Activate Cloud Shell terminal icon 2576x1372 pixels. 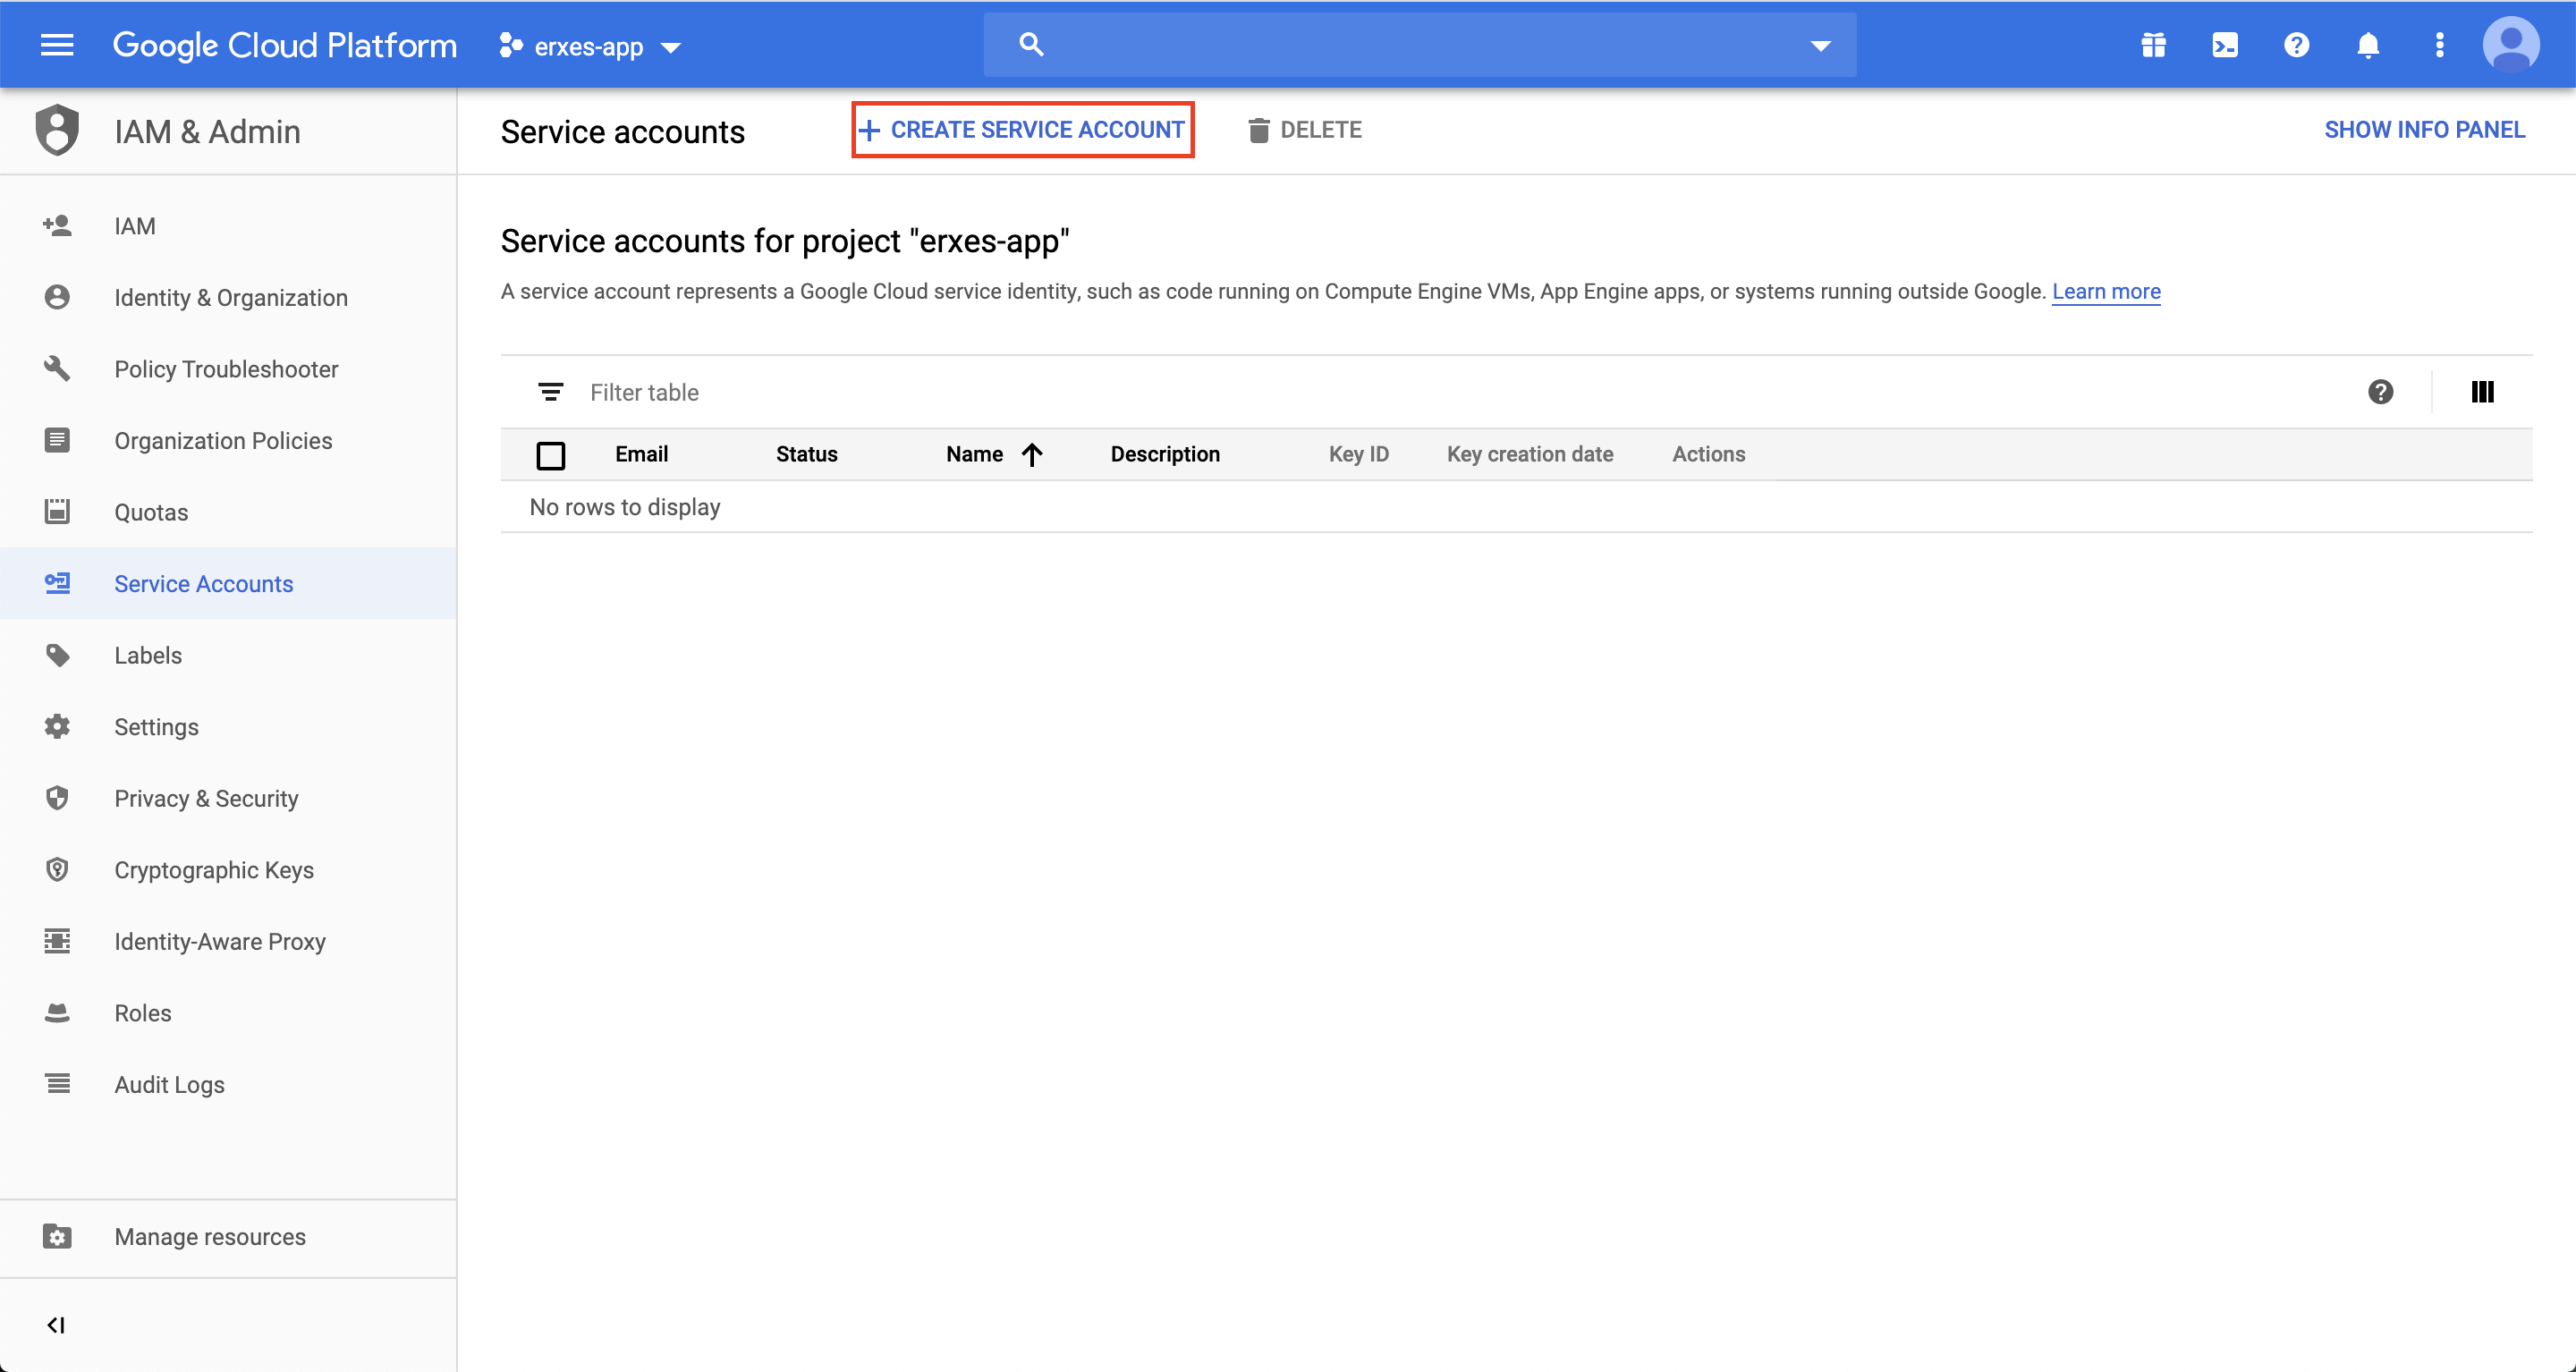(x=2225, y=45)
